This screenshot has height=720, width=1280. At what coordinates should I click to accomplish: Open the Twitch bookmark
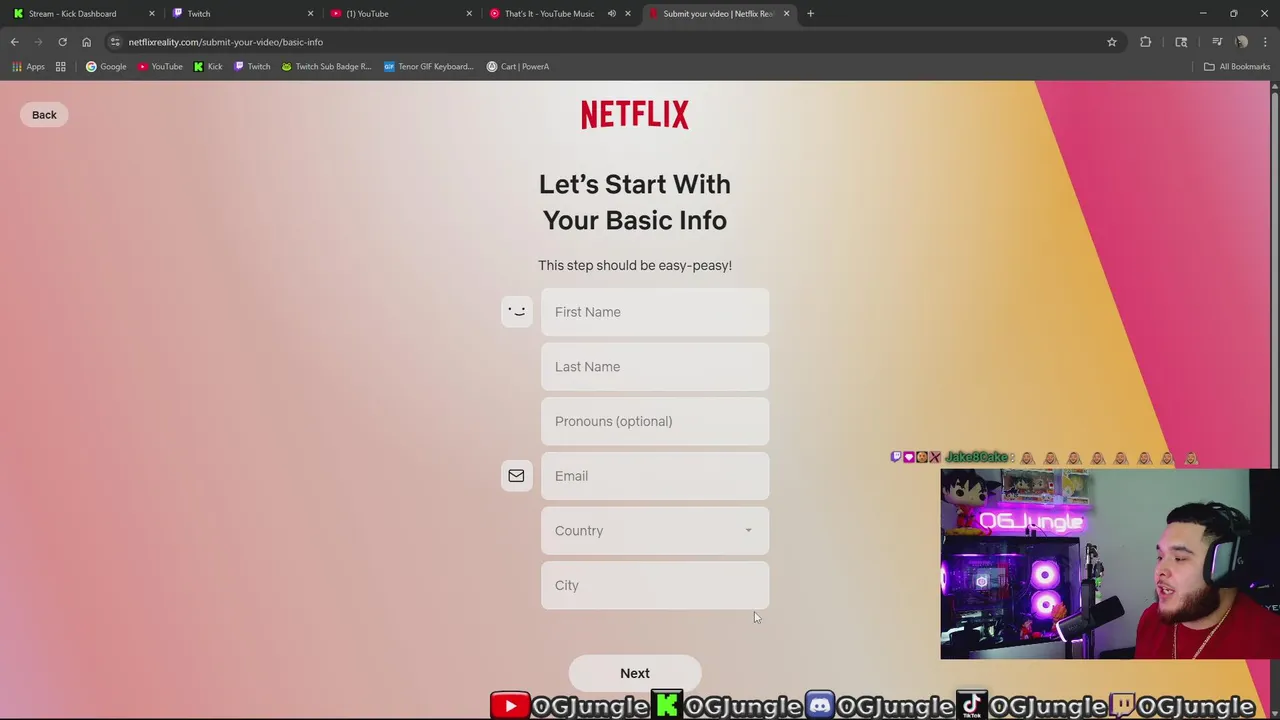pos(252,66)
